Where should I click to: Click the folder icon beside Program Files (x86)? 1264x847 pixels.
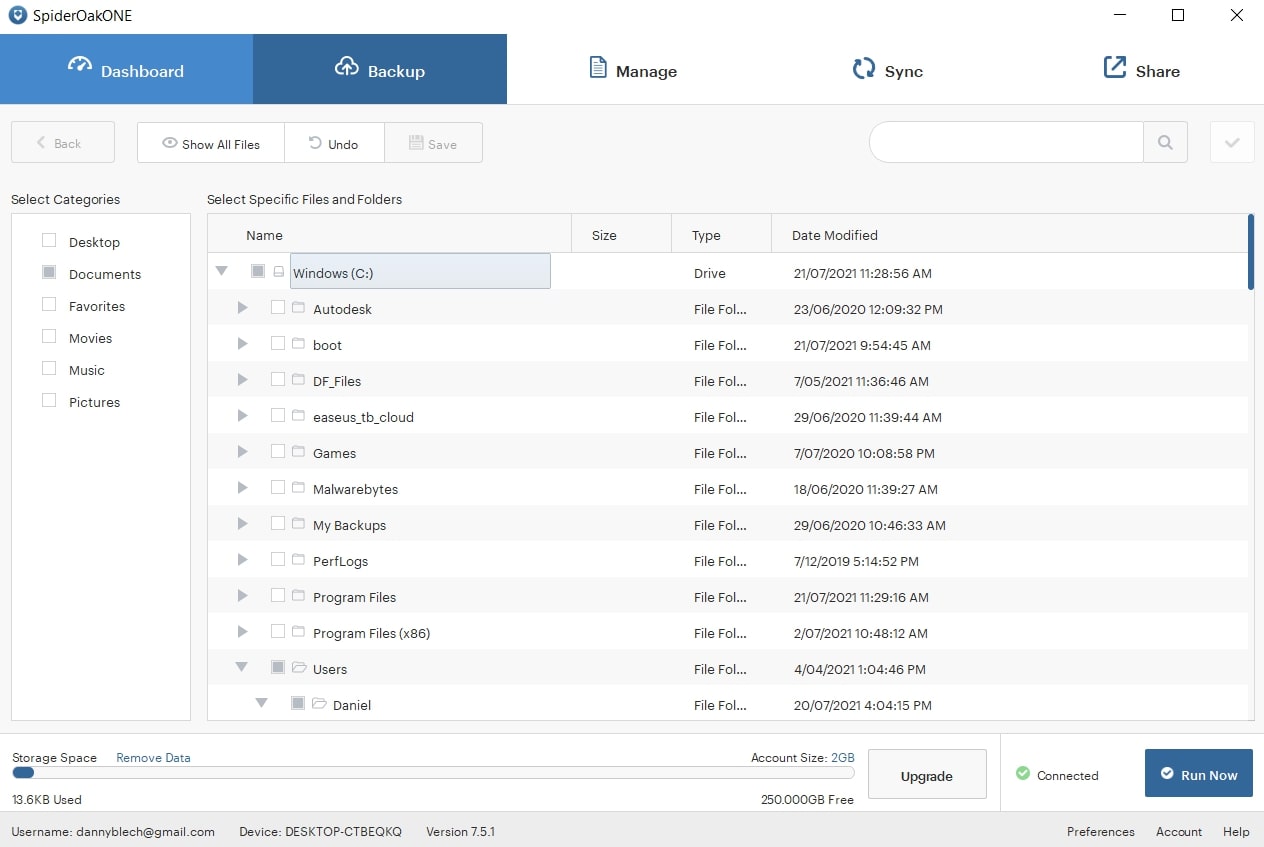coord(298,632)
